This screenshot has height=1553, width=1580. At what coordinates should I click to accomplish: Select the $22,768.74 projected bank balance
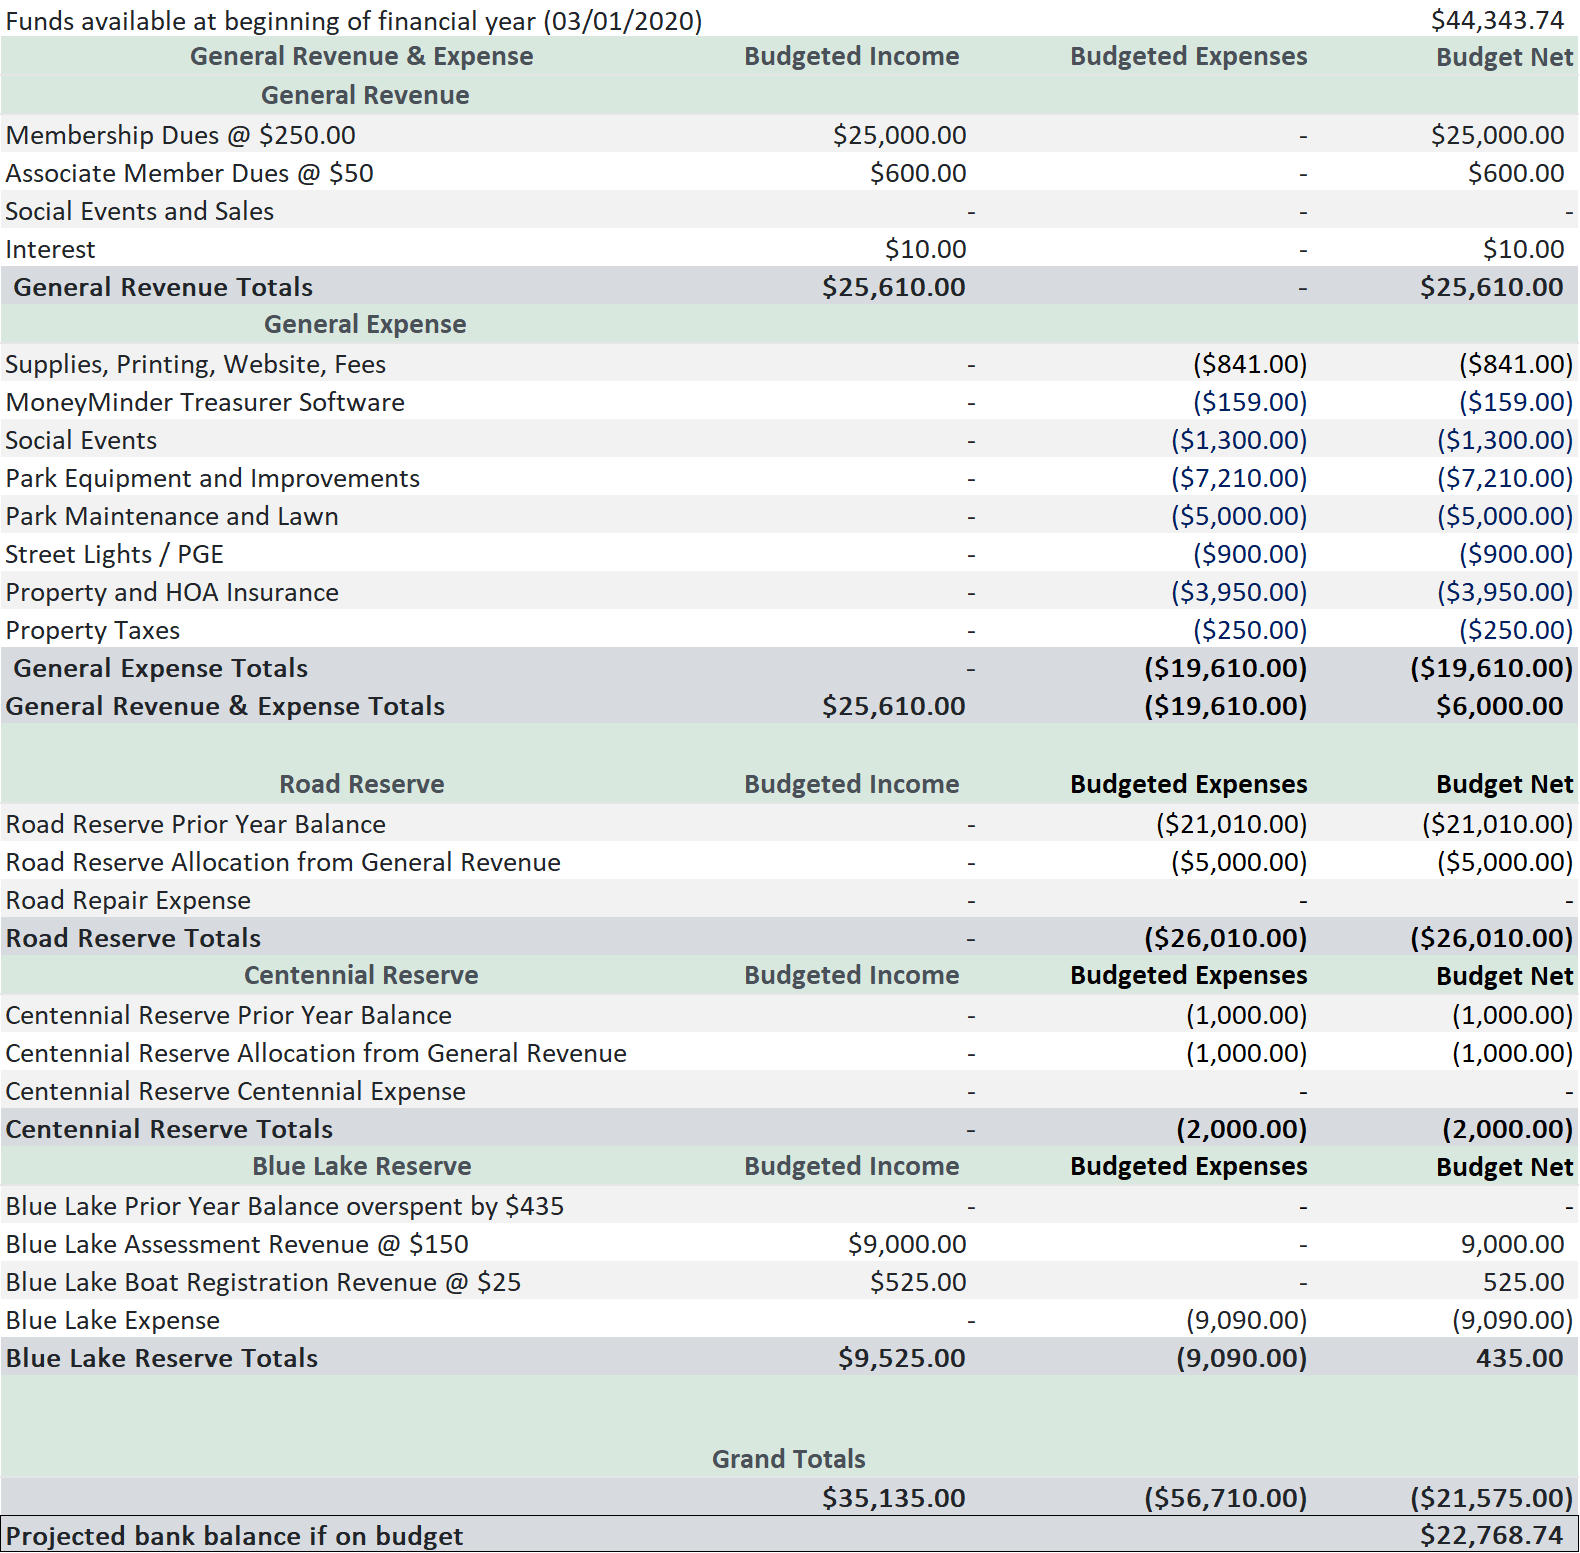(1492, 1535)
